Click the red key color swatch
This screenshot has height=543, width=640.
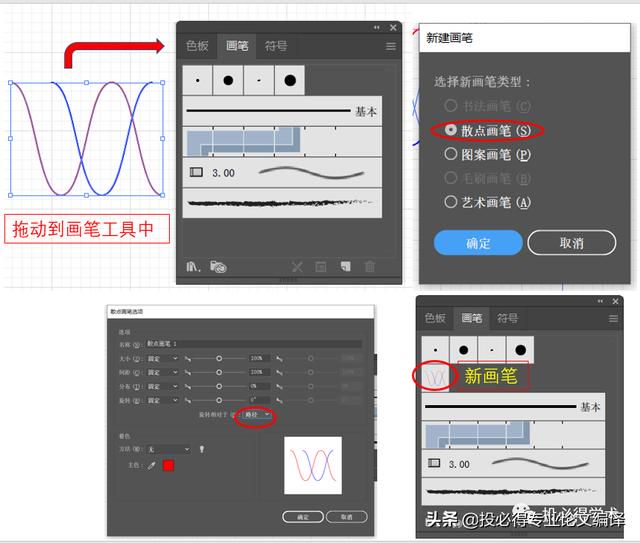pyautogui.click(x=168, y=465)
